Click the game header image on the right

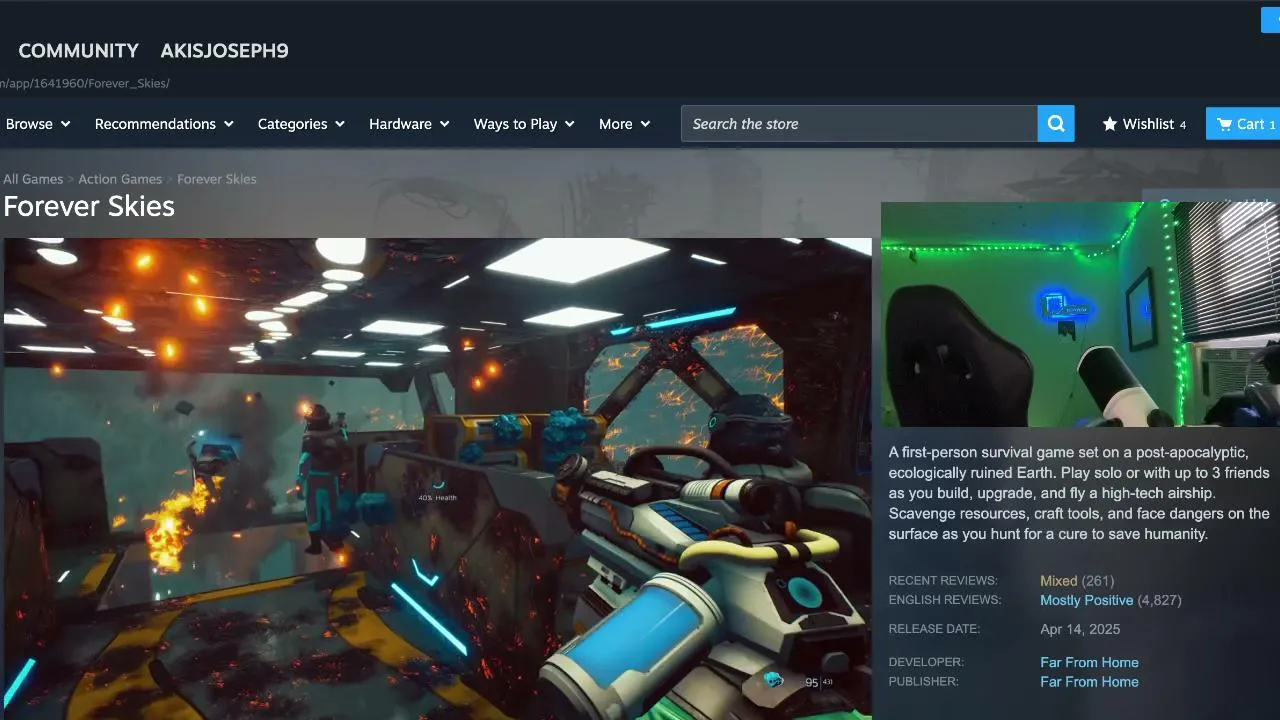click(1080, 315)
